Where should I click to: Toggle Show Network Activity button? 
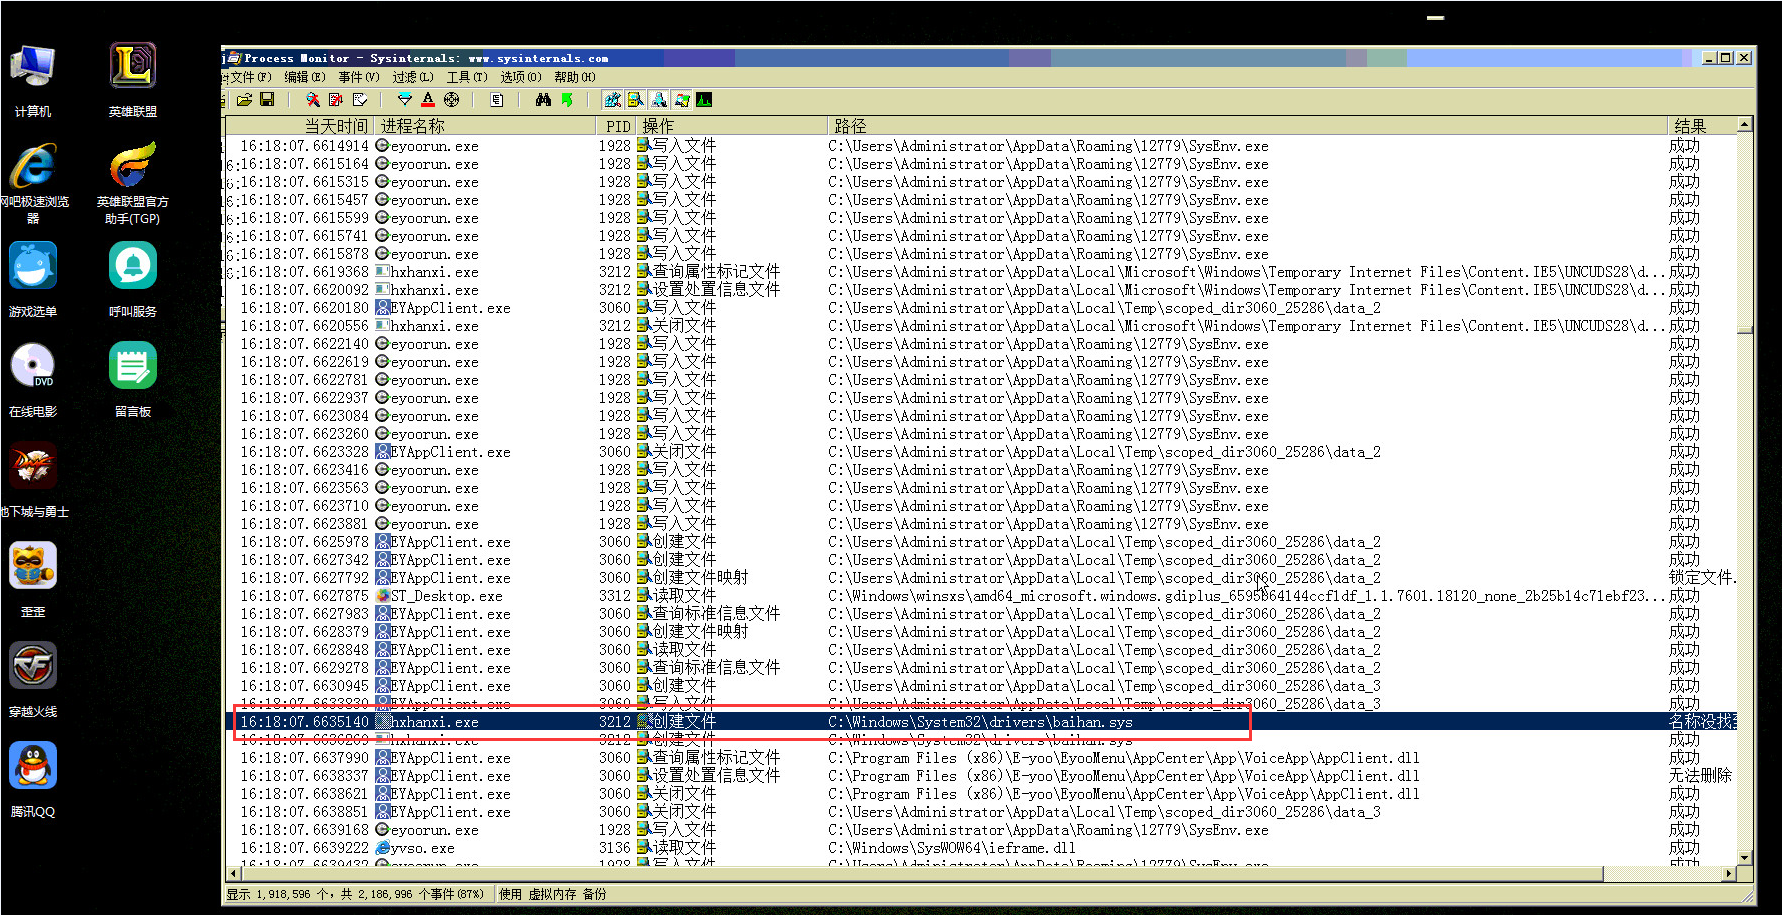pyautogui.click(x=659, y=100)
